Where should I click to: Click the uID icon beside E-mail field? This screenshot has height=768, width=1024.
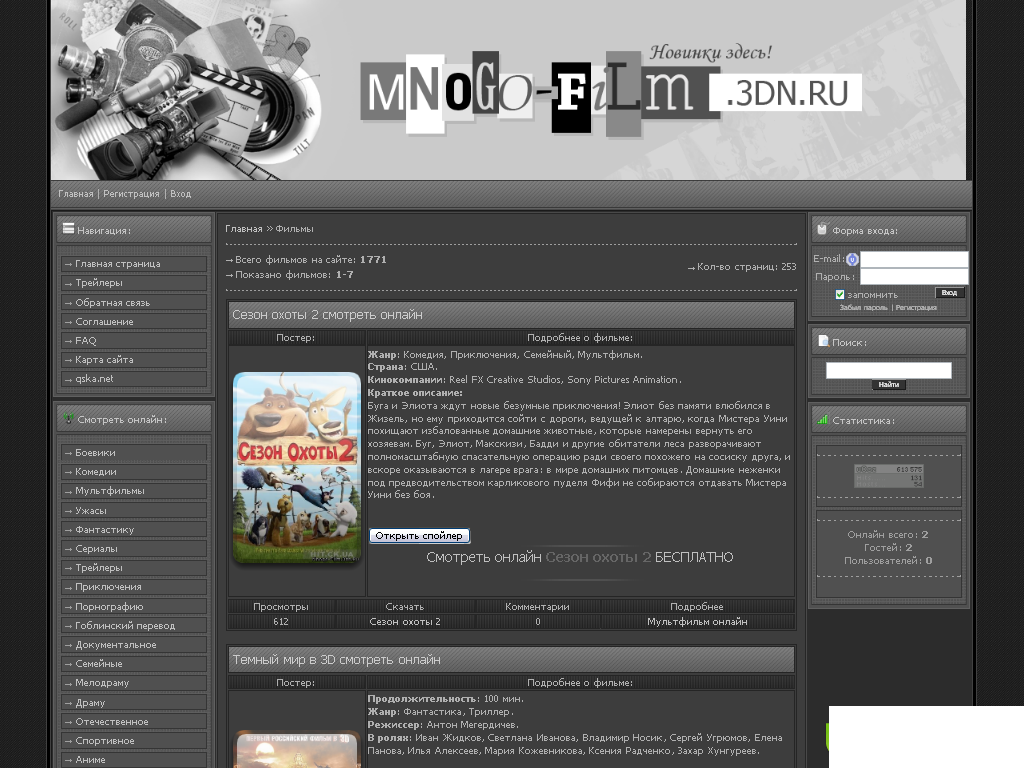[852, 259]
